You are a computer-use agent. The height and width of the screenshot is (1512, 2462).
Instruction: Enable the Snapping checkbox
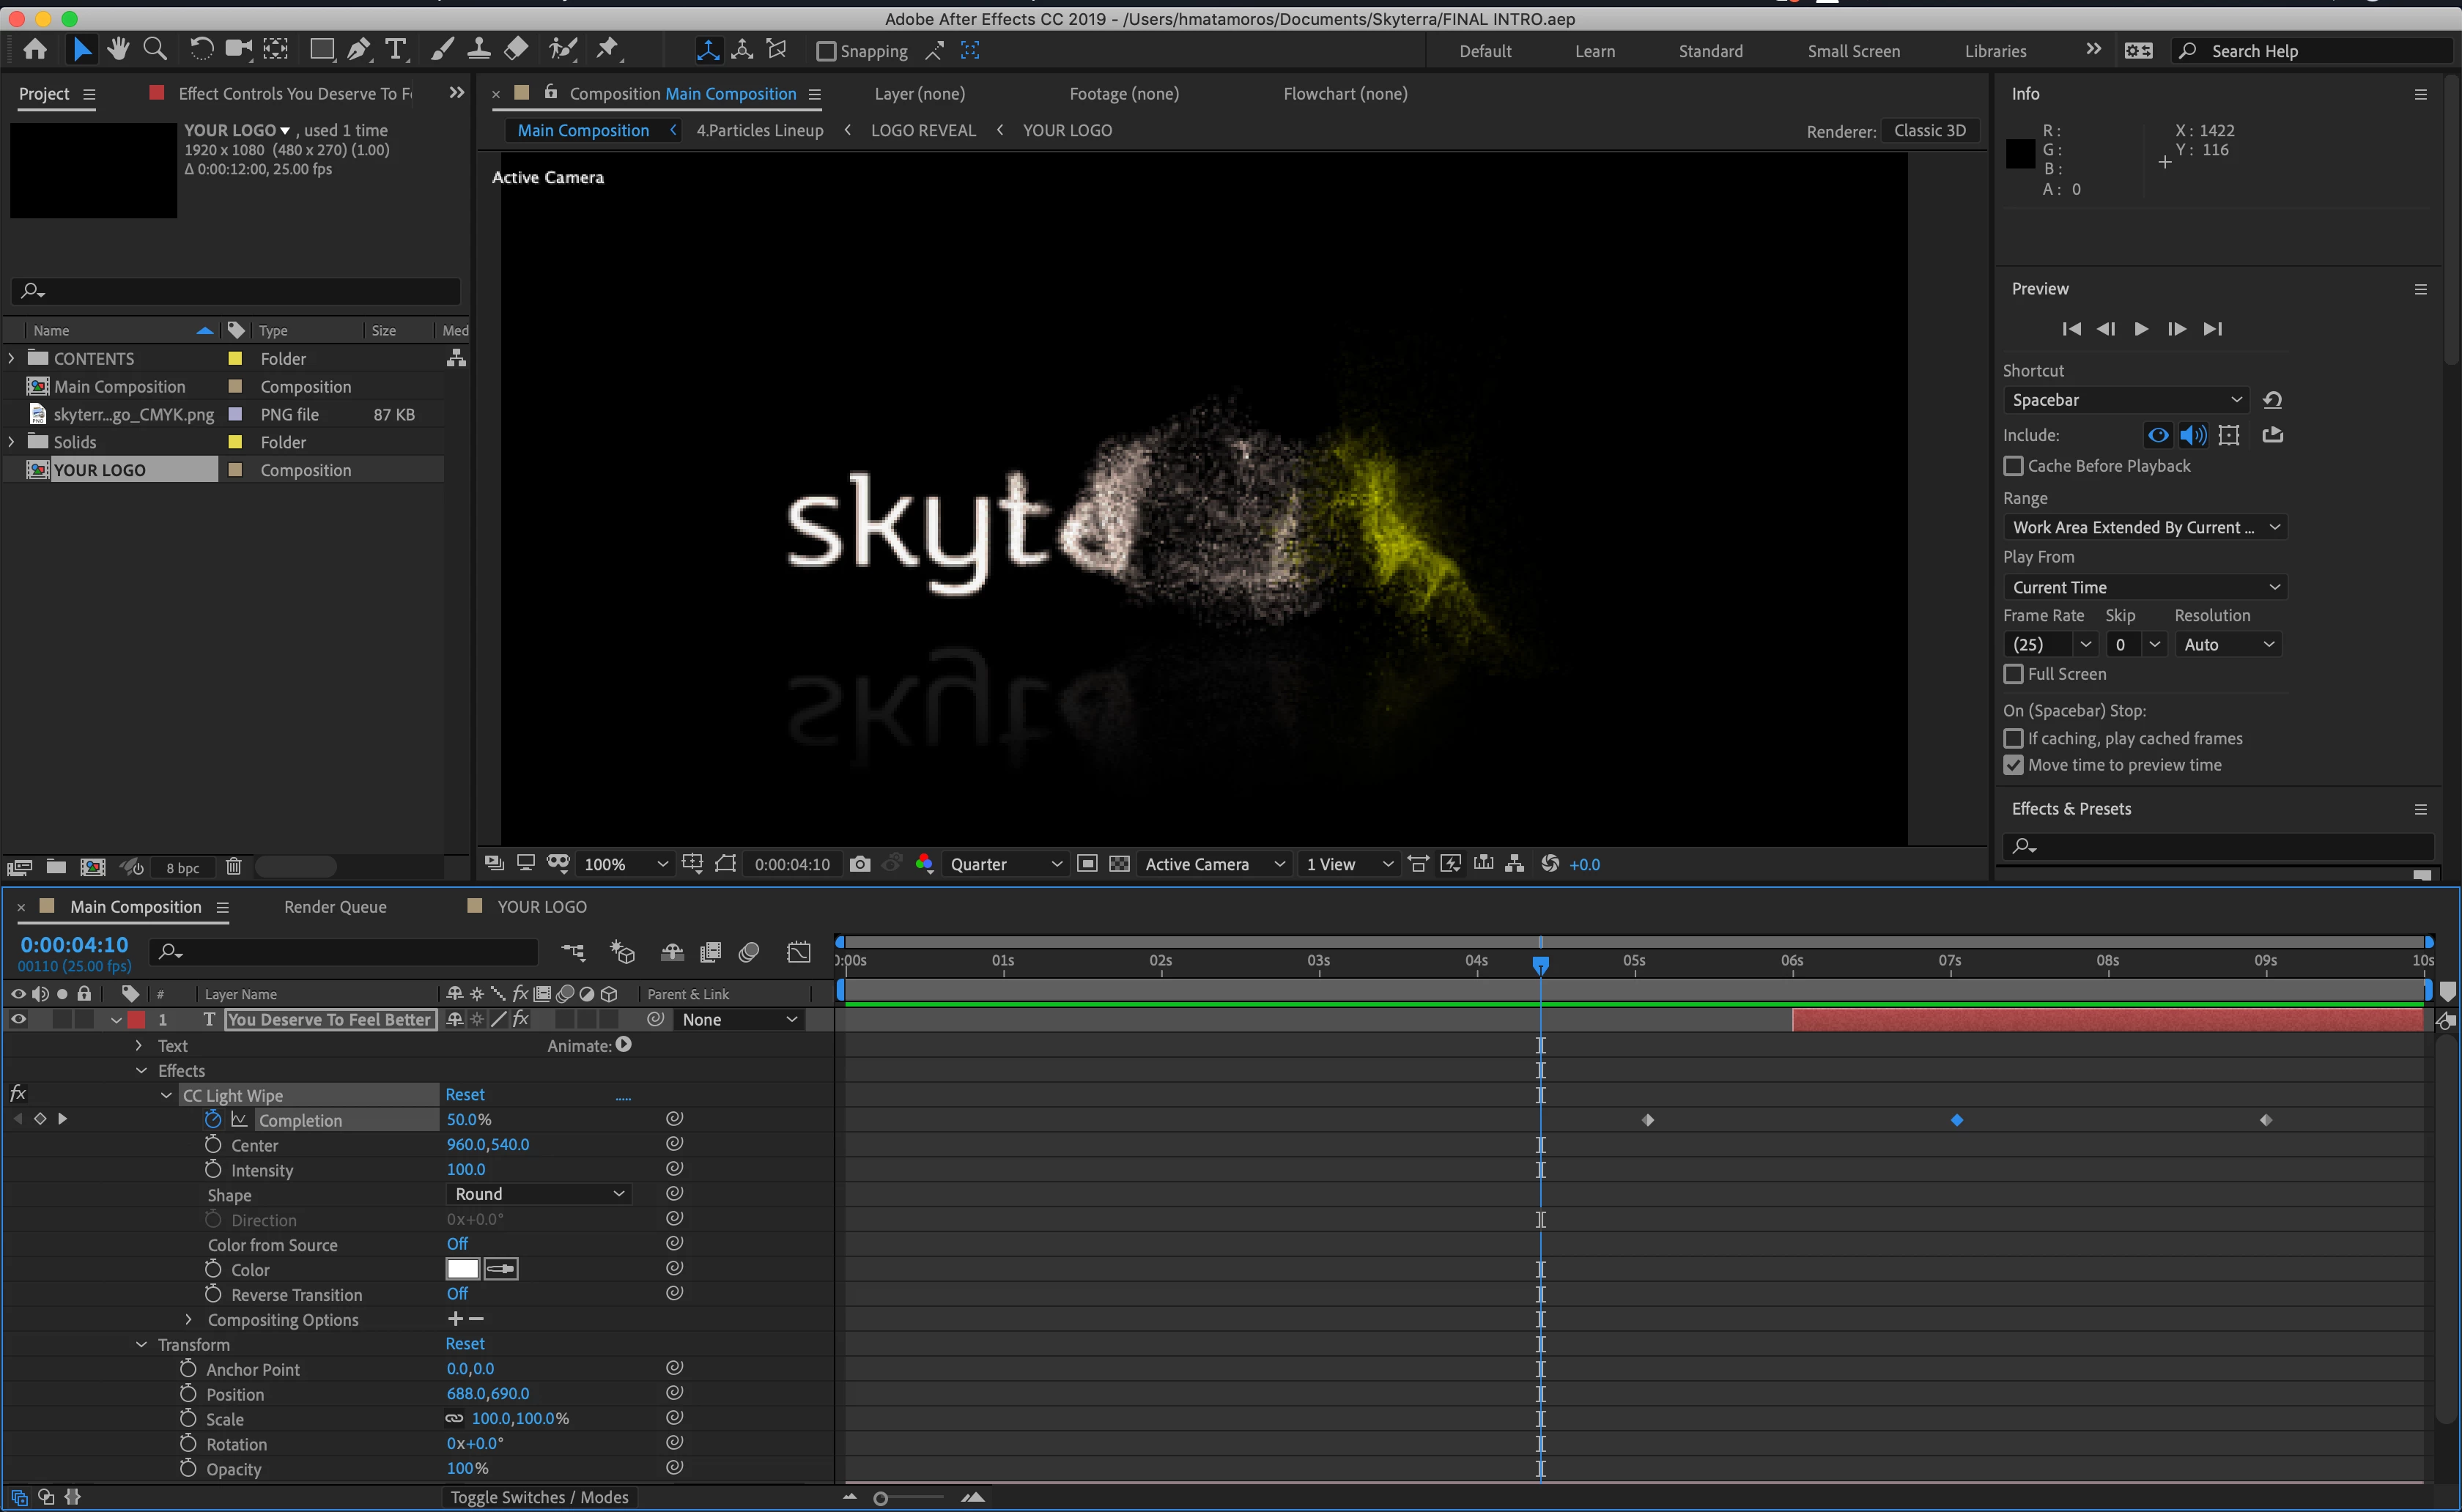tap(826, 51)
